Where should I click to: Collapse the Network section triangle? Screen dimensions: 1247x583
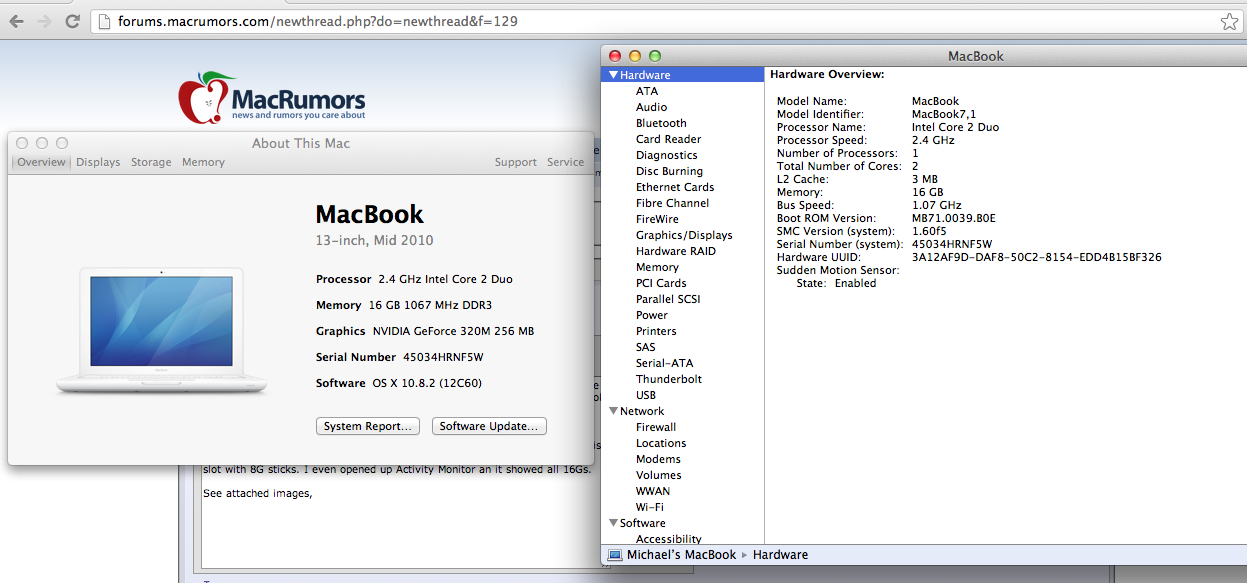point(613,411)
